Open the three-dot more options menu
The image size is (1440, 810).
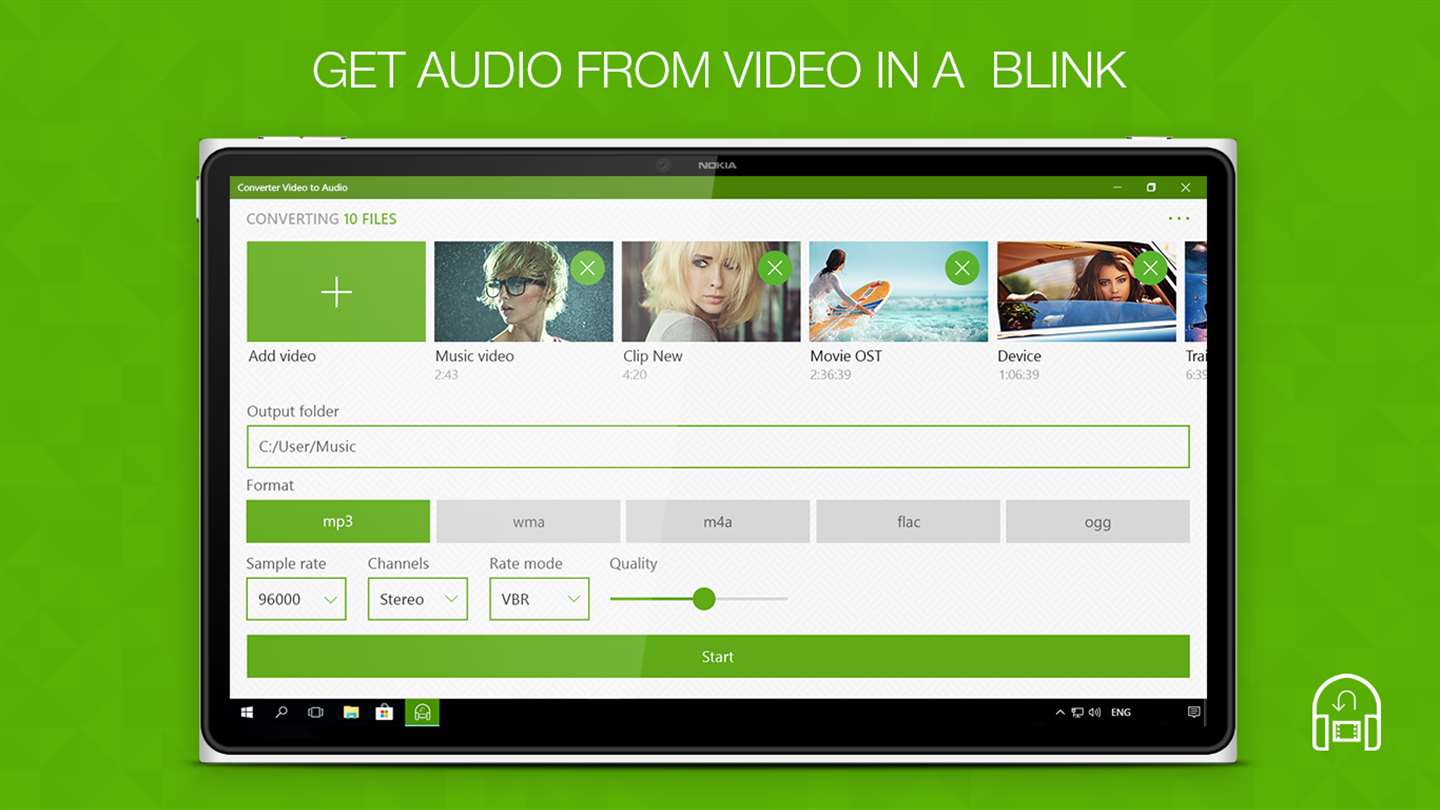(x=1179, y=218)
